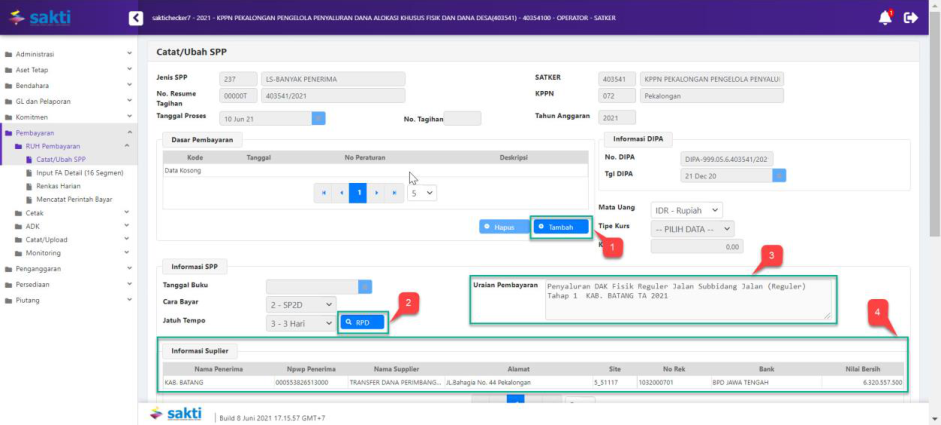Open the Tanggal Buku calendar picker
The height and width of the screenshot is (425, 941).
tap(365, 285)
